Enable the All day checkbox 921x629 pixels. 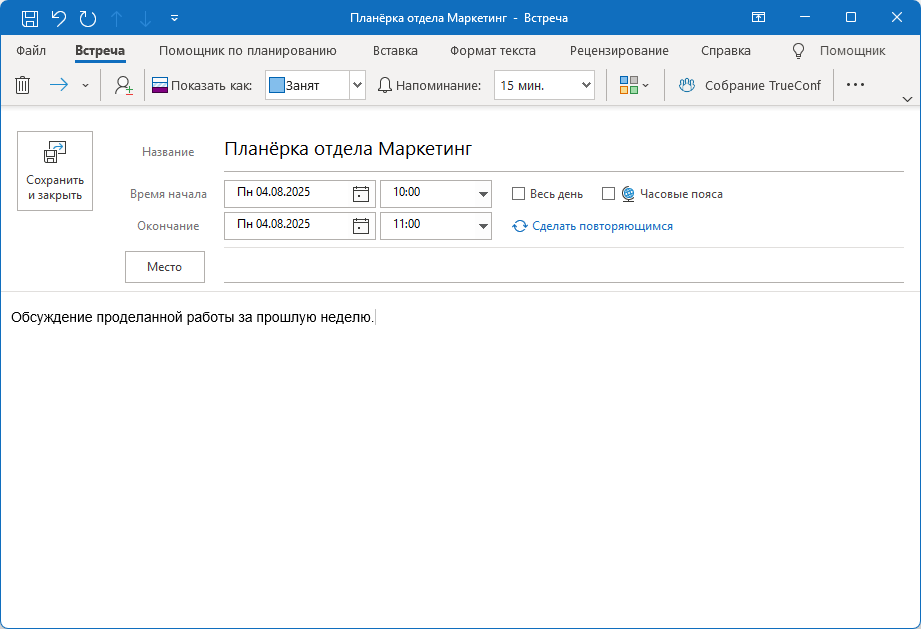518,194
